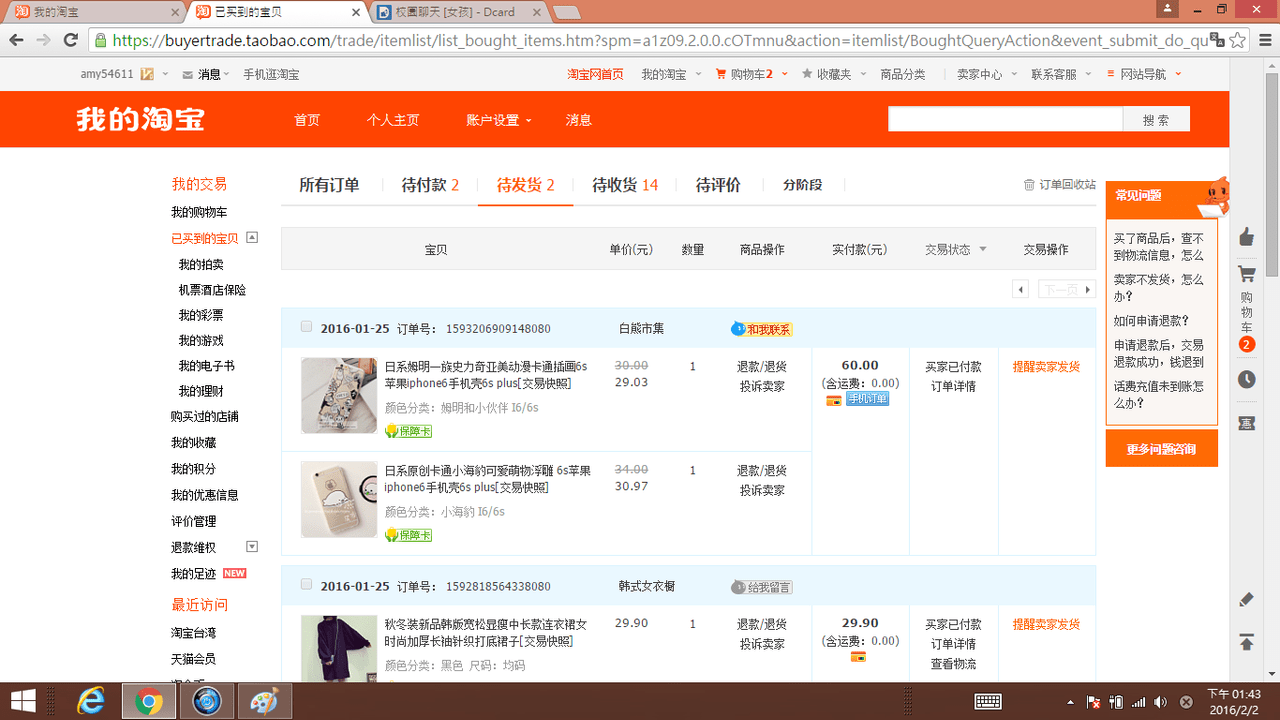The height and width of the screenshot is (720, 1280).
Task: Click the 给我留言 message icon for 韩式女衣橱
Action: [x=762, y=587]
